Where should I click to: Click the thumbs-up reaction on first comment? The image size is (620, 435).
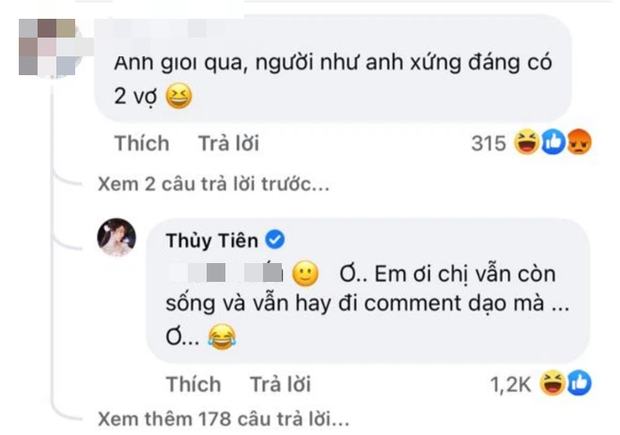[x=553, y=144]
